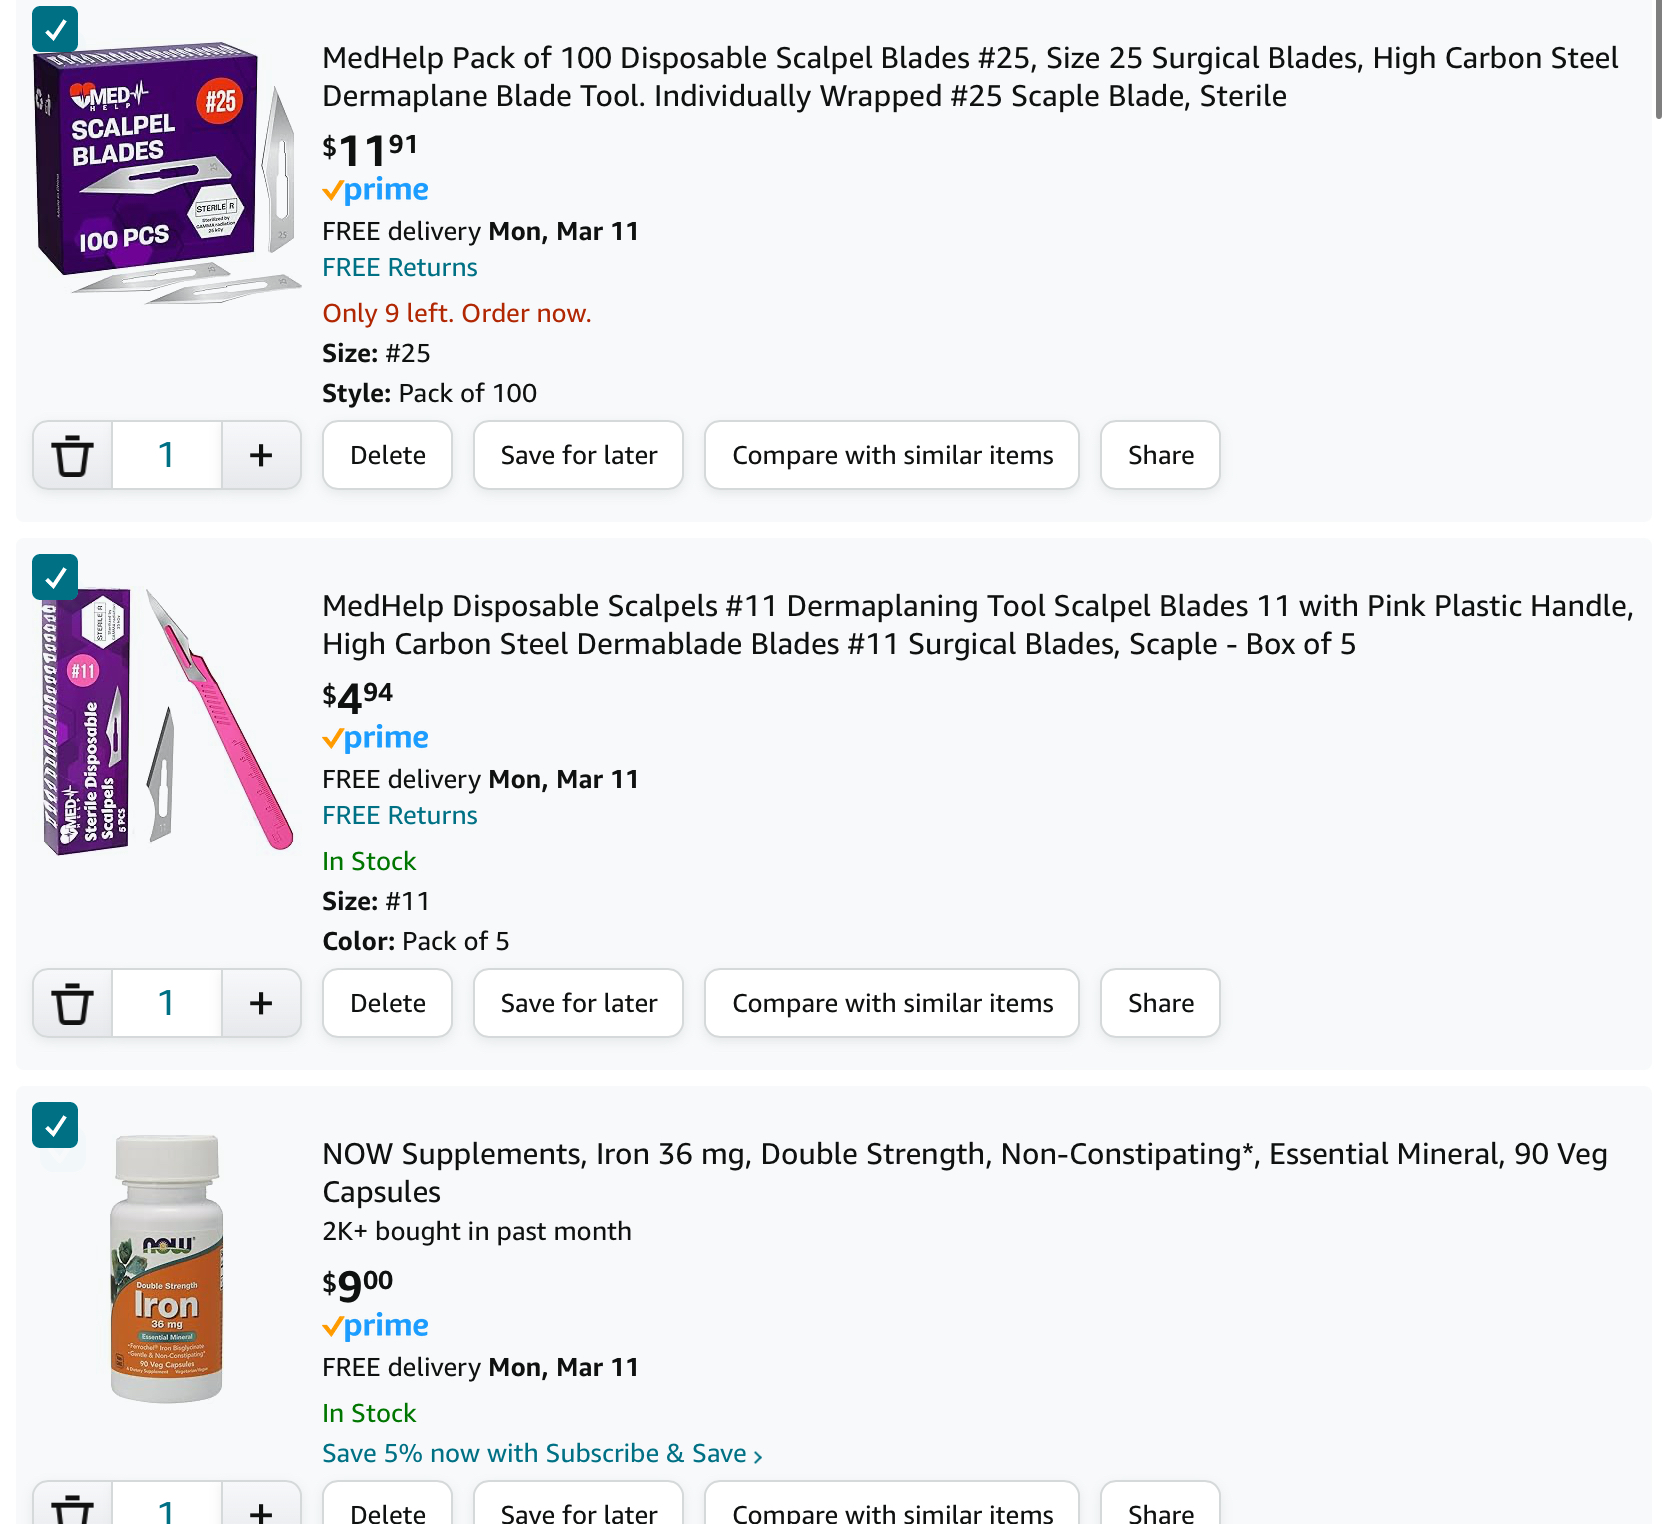1668x1524 pixels.
Task: Click Delete button for #25 scalpel blades
Action: tap(387, 456)
